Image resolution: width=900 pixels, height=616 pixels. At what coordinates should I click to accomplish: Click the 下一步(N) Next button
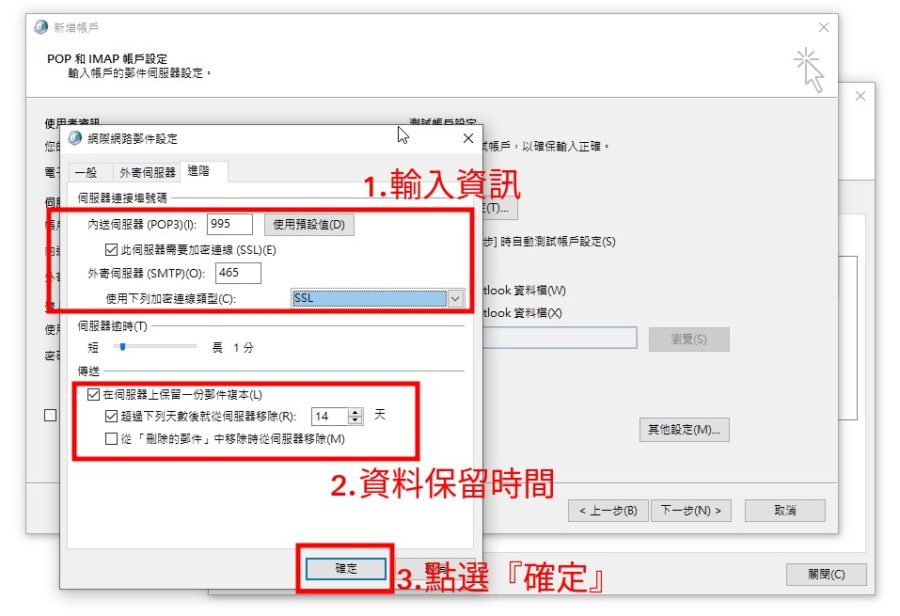click(691, 510)
